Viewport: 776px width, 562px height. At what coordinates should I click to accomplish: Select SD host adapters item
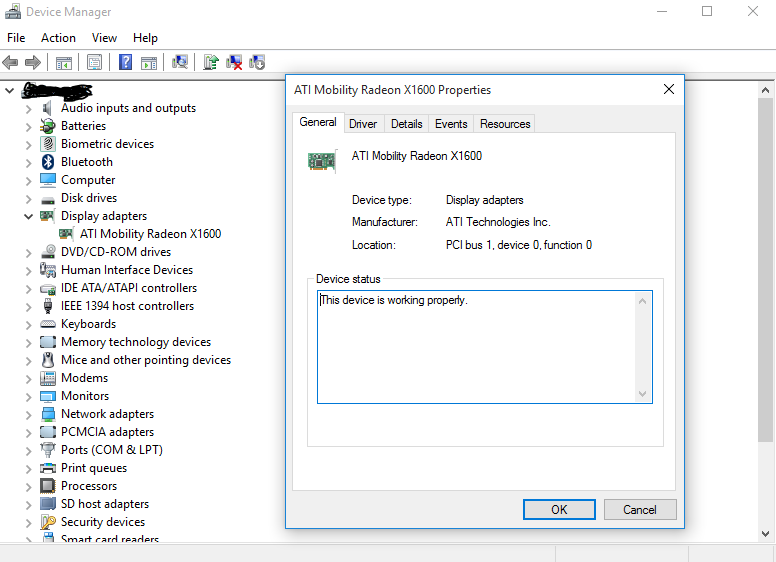click(105, 504)
